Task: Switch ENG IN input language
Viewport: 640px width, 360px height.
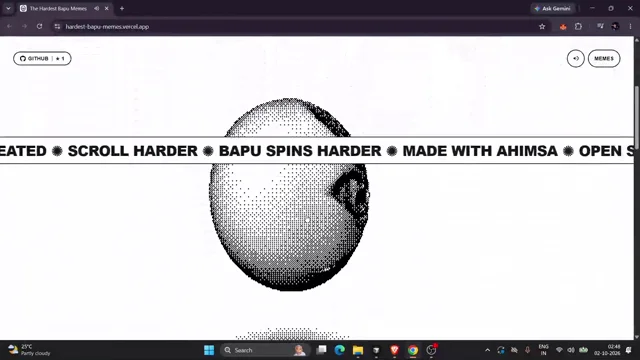Action: point(543,350)
